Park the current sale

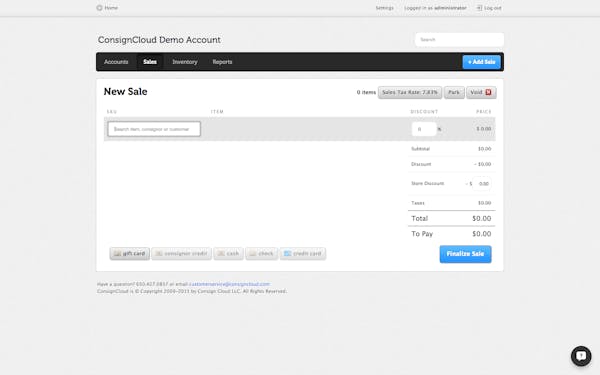click(454, 92)
